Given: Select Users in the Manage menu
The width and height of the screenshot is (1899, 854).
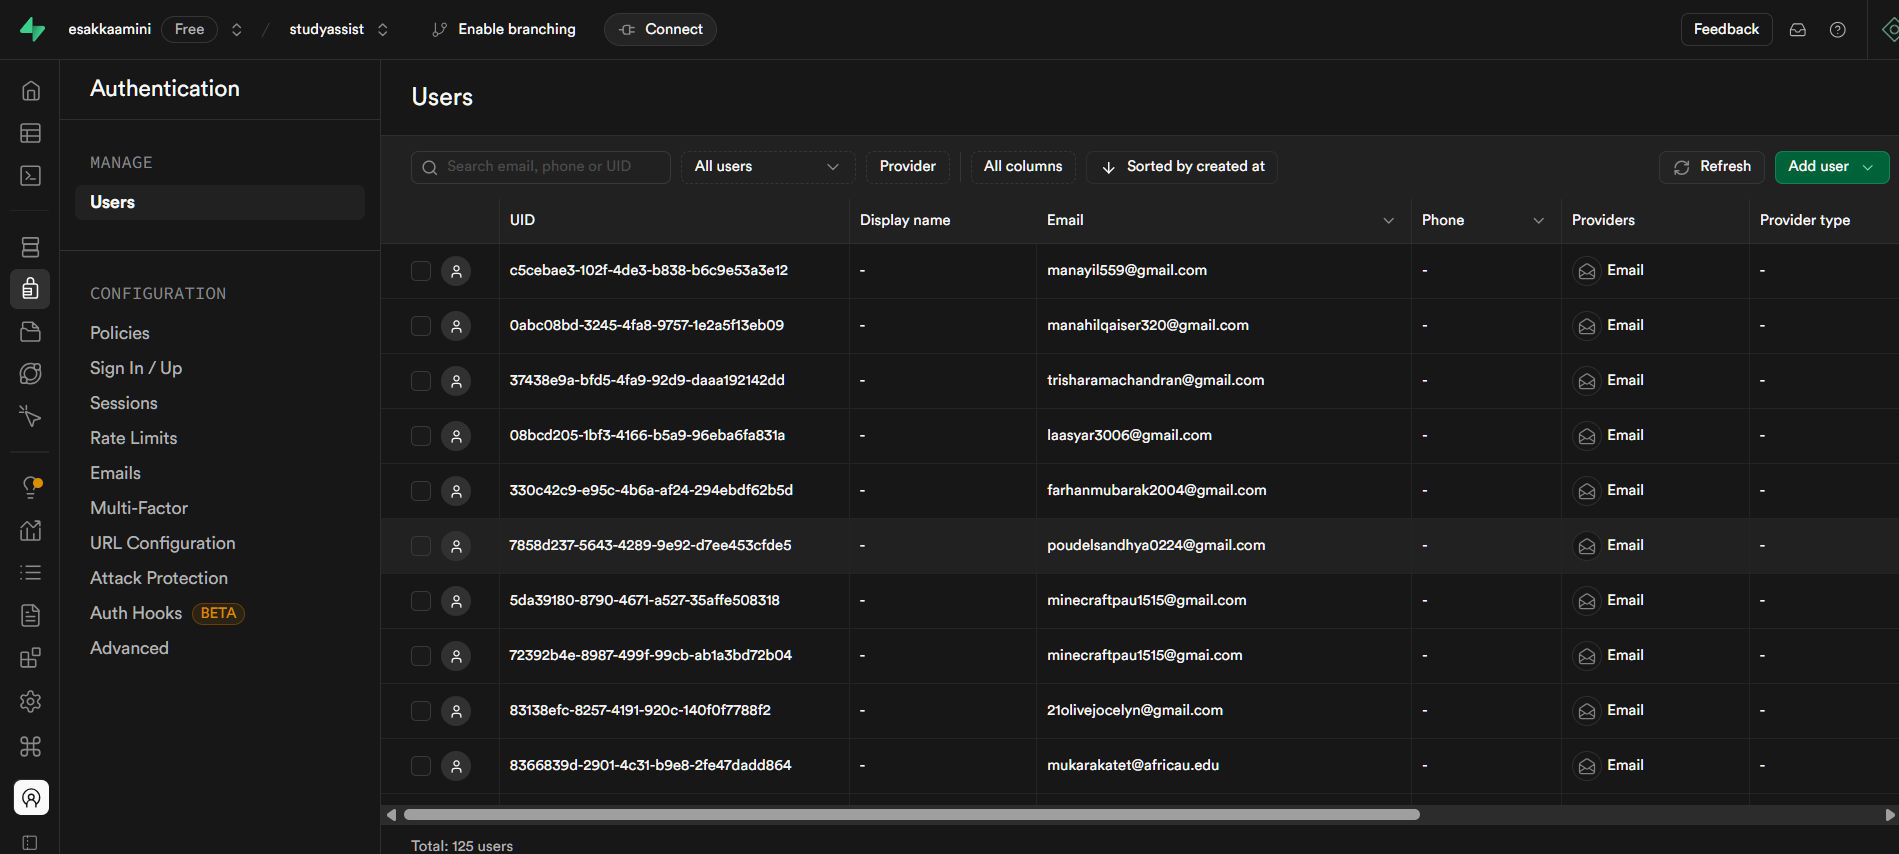Looking at the screenshot, I should click(220, 202).
